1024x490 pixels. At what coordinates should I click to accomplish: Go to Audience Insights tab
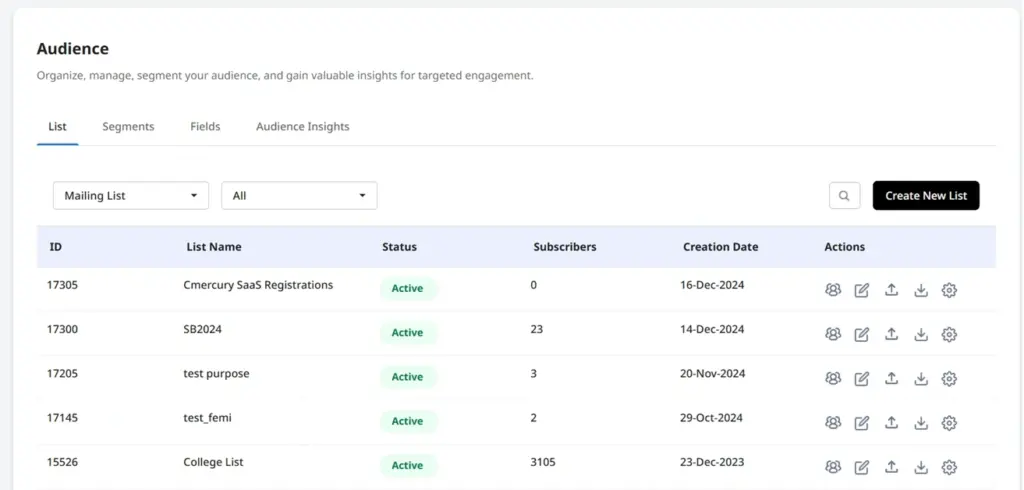pyautogui.click(x=302, y=127)
